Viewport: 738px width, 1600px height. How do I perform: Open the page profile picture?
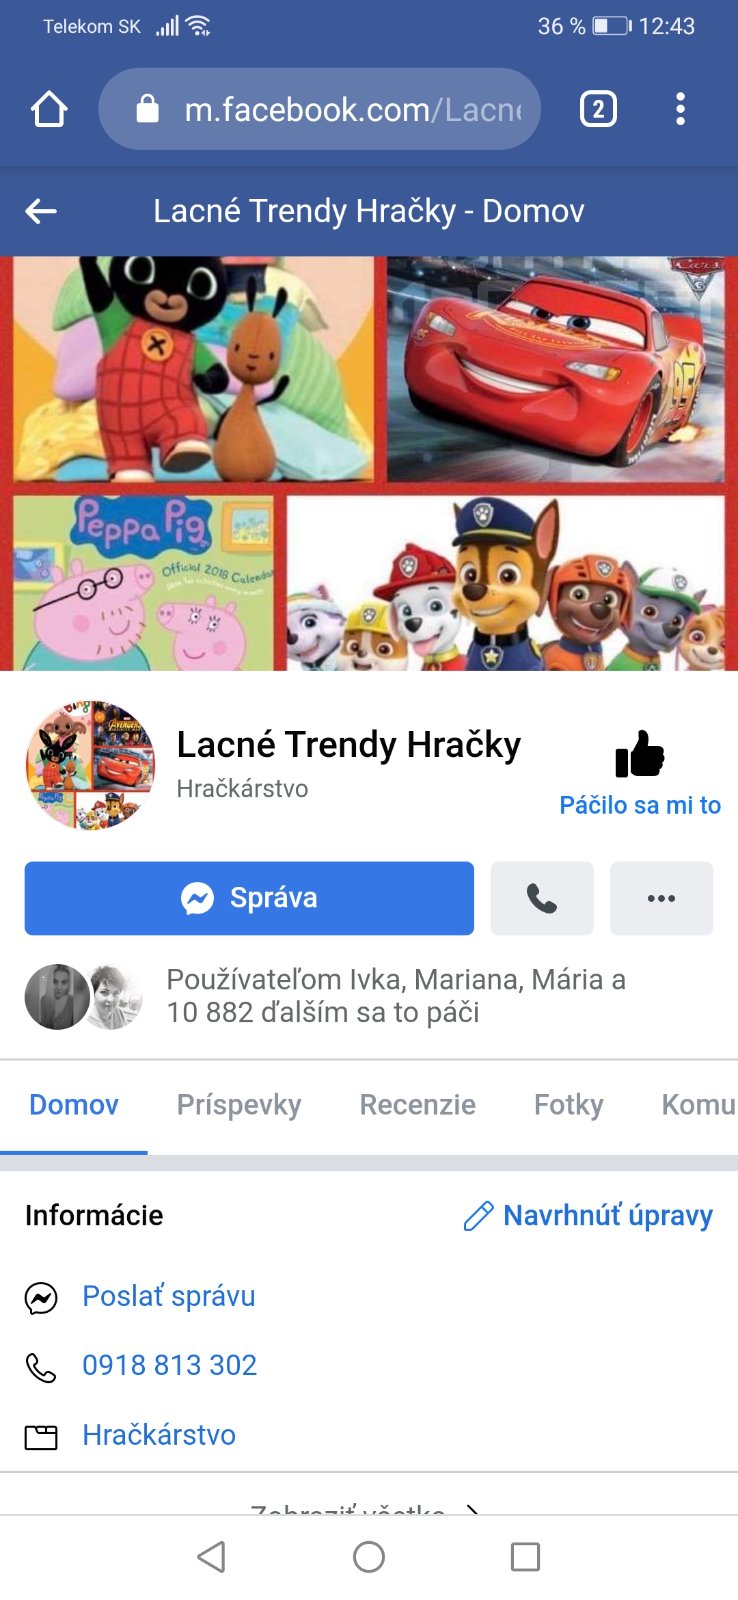pyautogui.click(x=90, y=765)
